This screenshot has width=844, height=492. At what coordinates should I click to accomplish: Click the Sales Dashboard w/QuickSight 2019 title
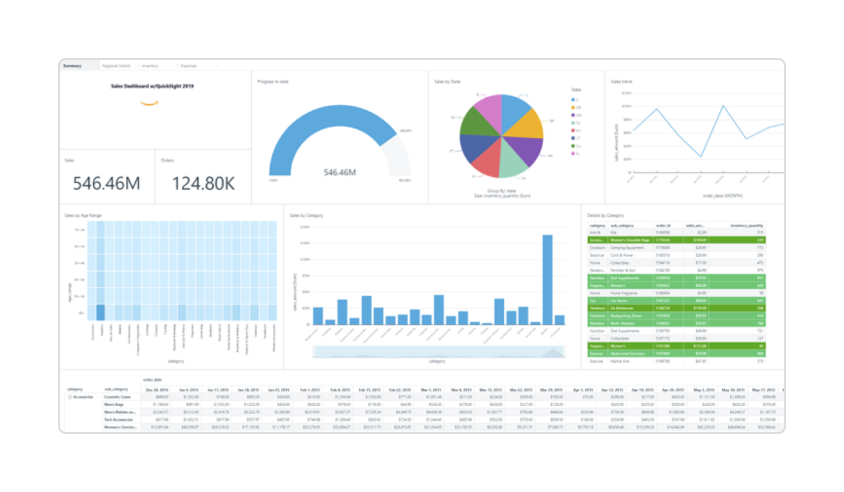coord(148,87)
